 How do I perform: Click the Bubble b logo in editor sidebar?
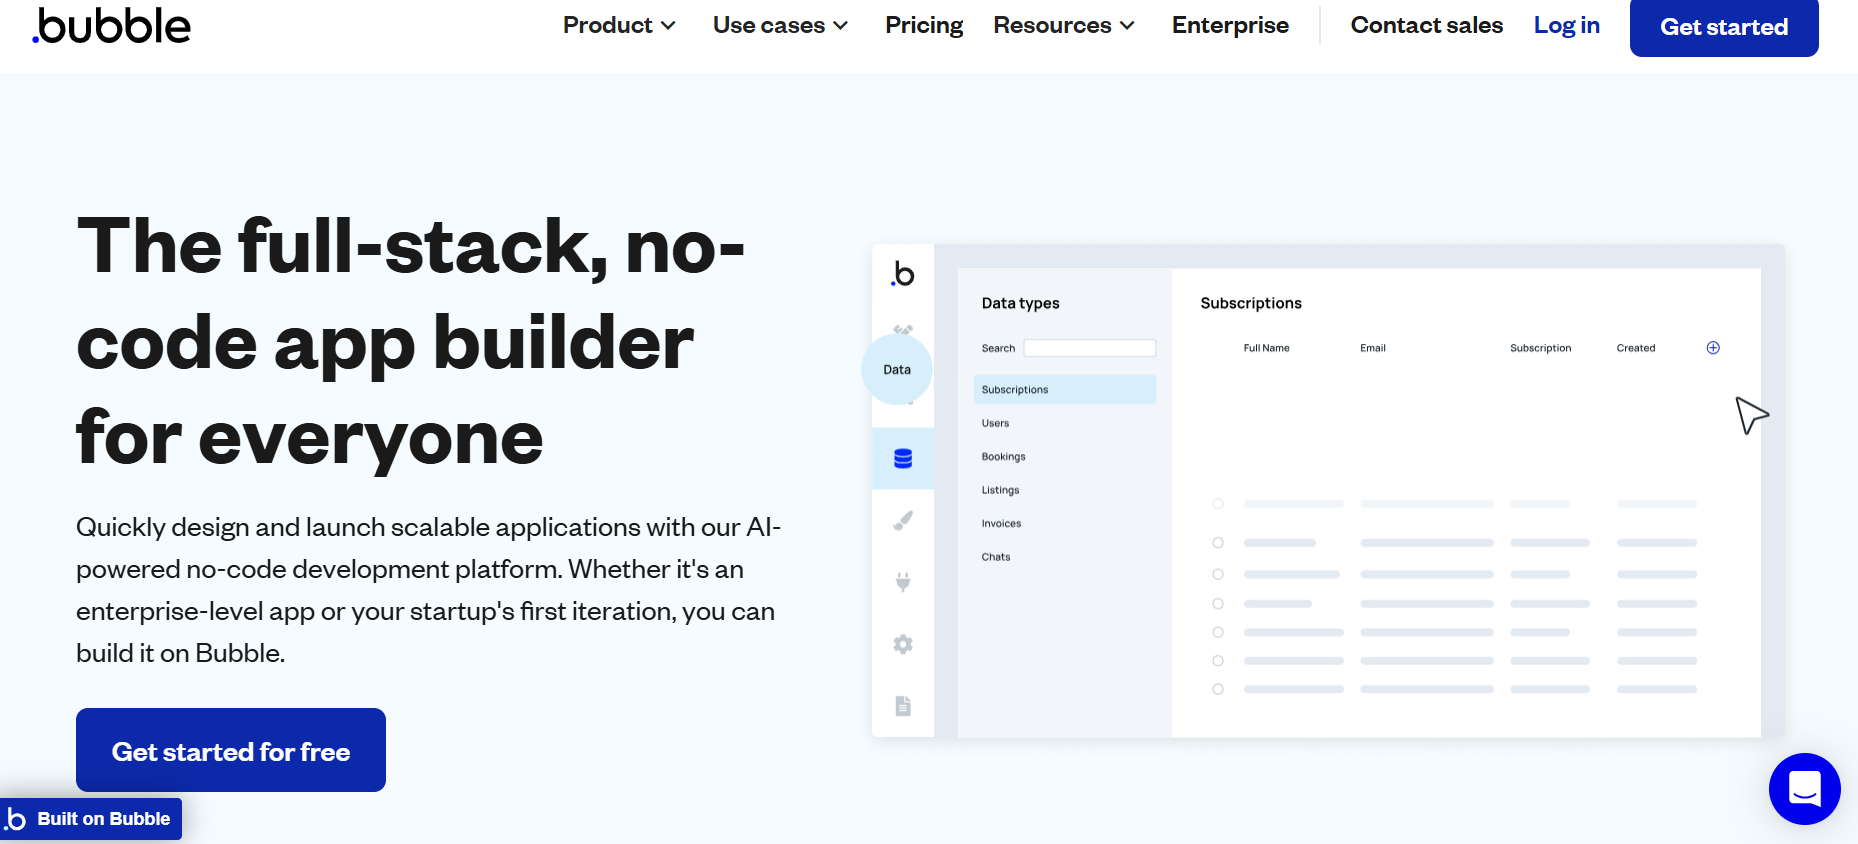(x=903, y=273)
